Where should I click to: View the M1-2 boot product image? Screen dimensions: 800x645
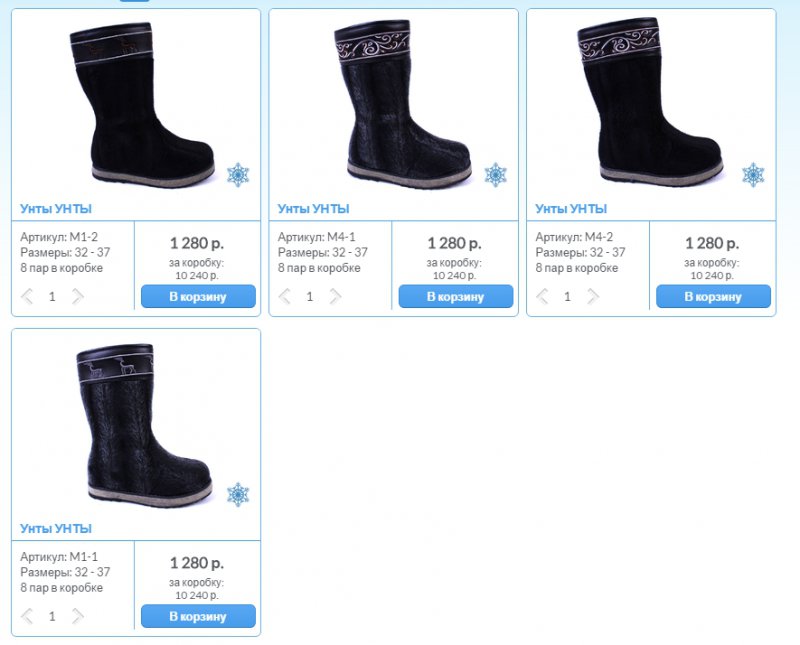pyautogui.click(x=142, y=105)
